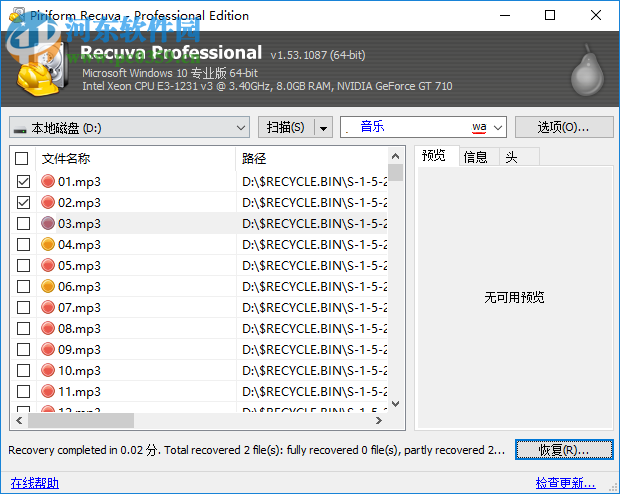This screenshot has width=620, height=494.
Task: Select the 11.mp3 file name
Action: [x=79, y=392]
